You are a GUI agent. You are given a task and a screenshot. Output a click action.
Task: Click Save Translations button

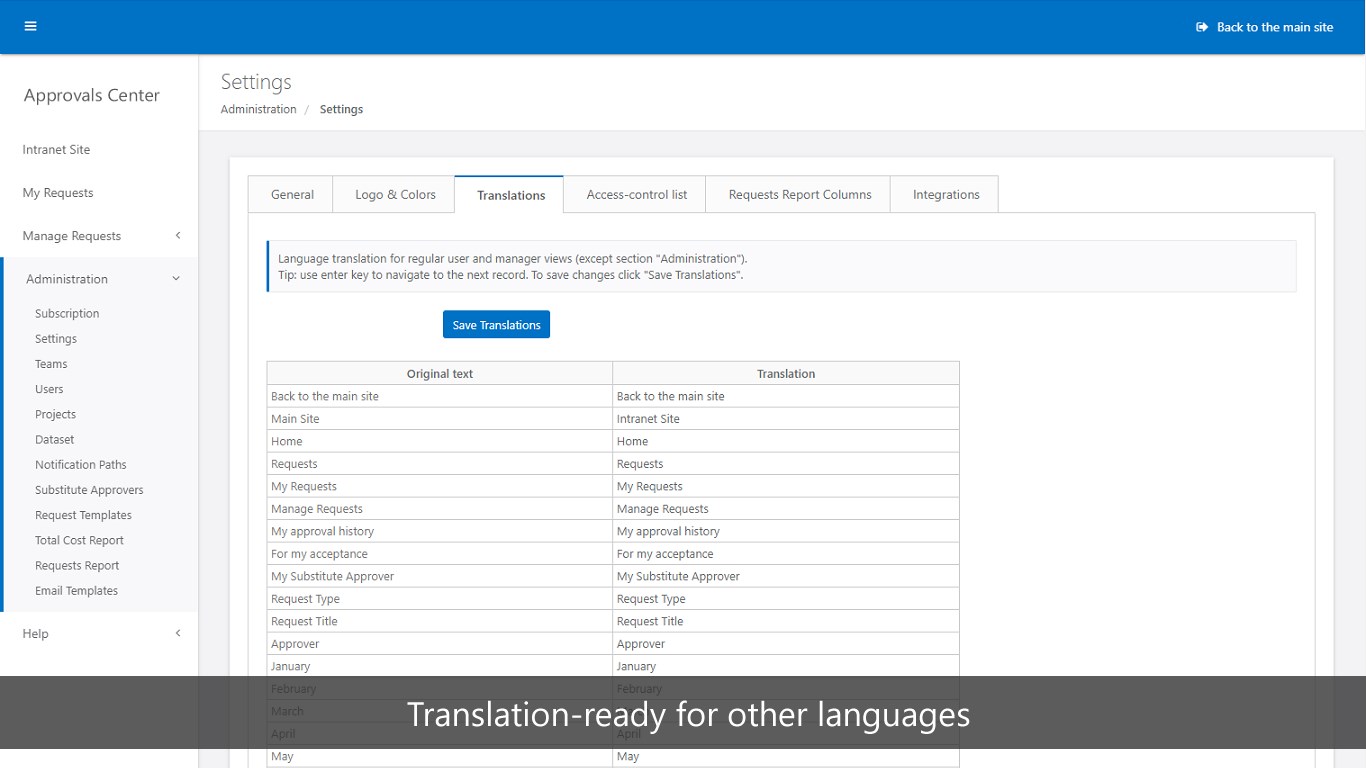click(x=496, y=324)
